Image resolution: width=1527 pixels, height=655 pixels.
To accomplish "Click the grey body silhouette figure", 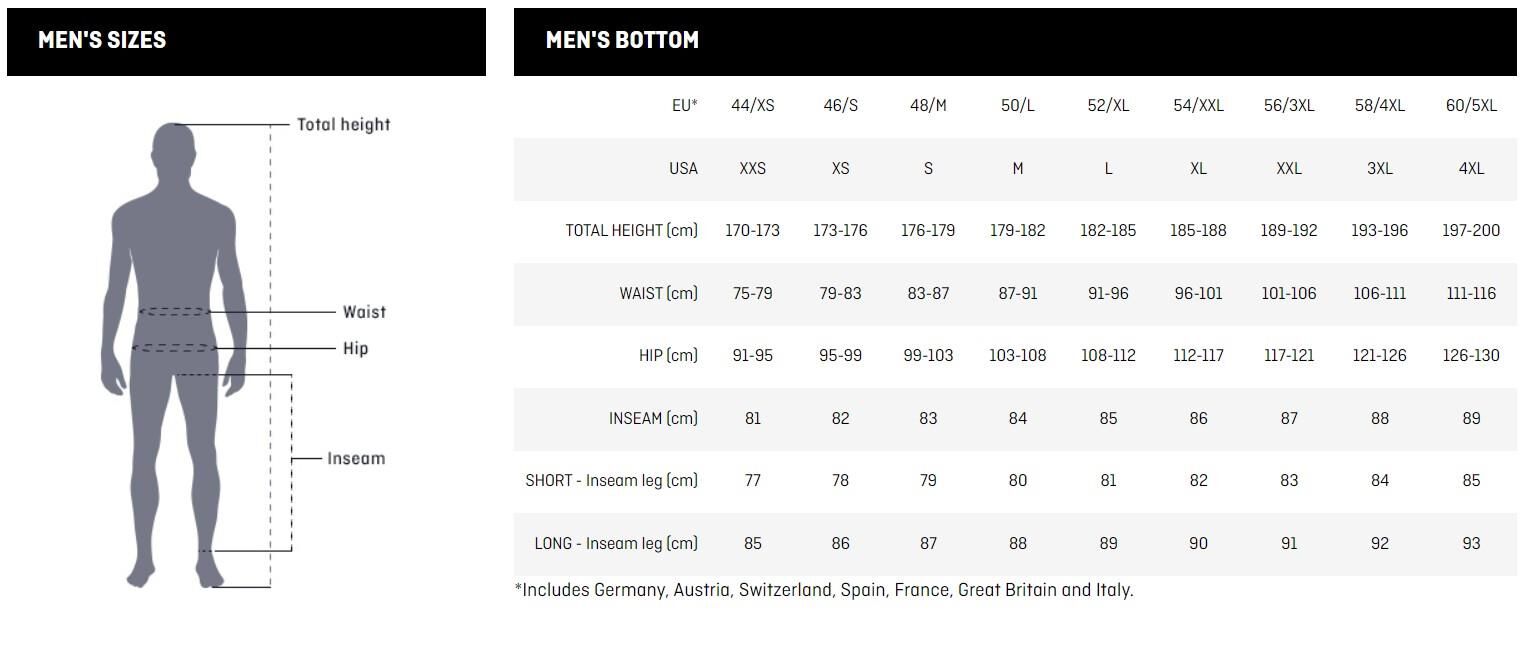I will [174, 350].
